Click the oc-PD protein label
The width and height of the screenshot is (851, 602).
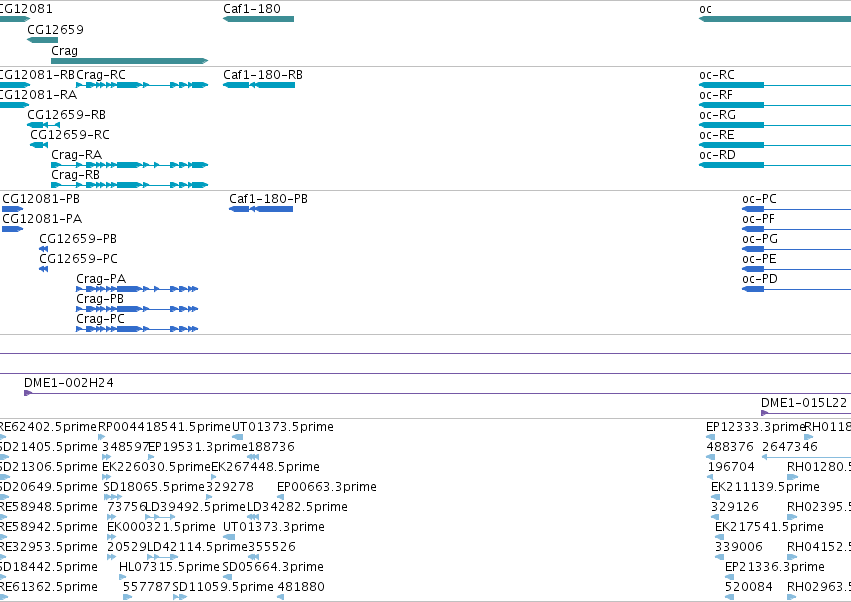point(760,279)
